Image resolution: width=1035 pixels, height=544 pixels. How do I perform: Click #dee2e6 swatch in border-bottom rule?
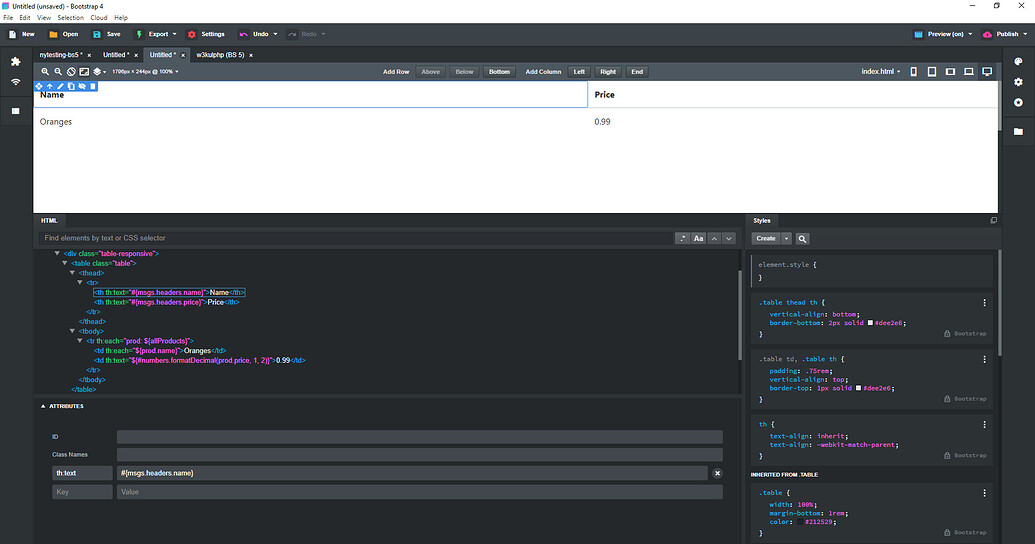point(870,323)
